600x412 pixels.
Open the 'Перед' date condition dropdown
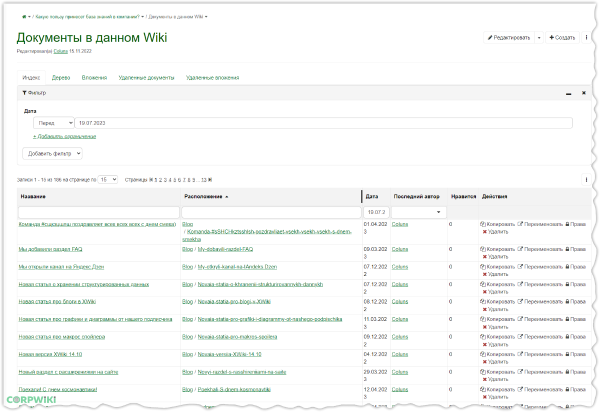[54, 123]
